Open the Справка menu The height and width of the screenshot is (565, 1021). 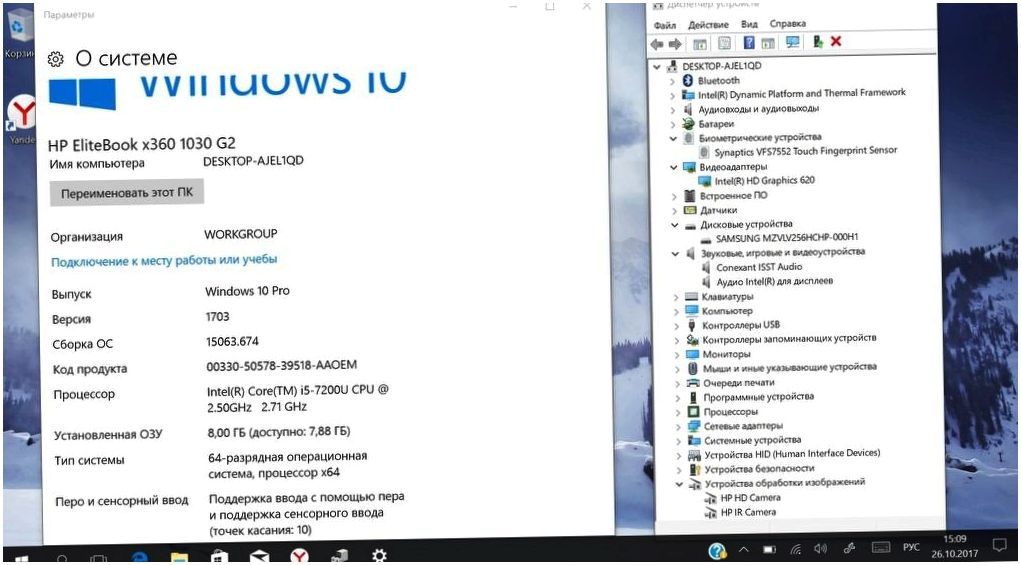click(x=787, y=23)
